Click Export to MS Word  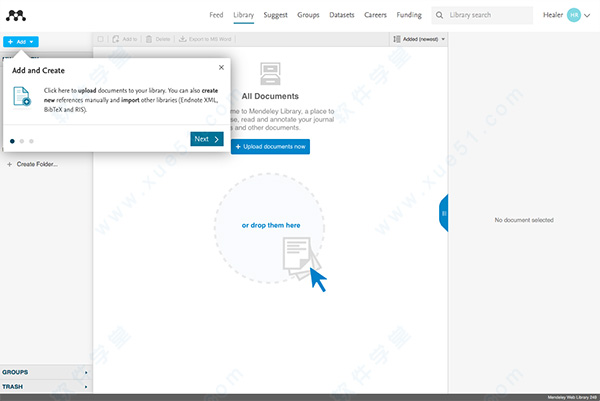[205, 39]
